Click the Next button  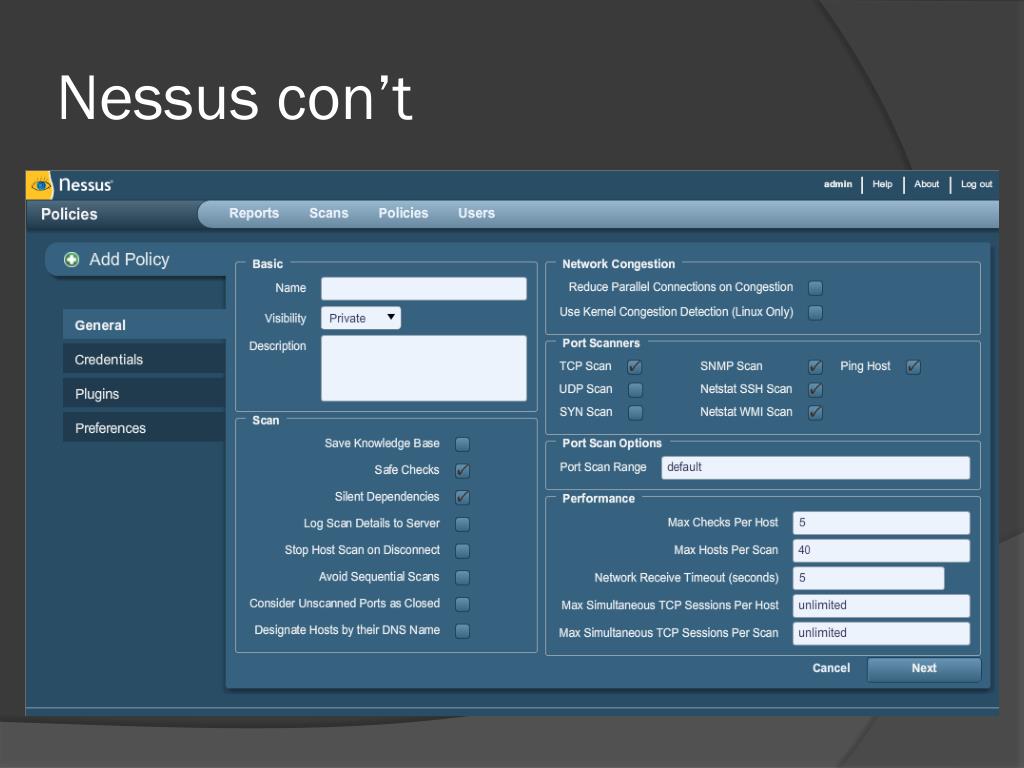coord(923,669)
